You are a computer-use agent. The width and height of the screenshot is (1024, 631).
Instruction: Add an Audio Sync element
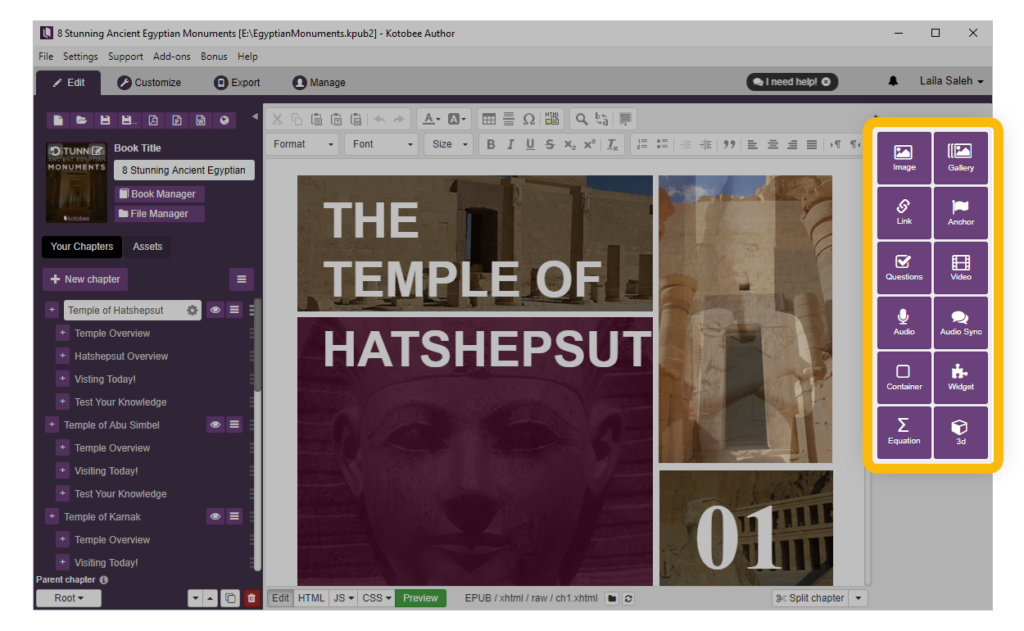coord(960,322)
